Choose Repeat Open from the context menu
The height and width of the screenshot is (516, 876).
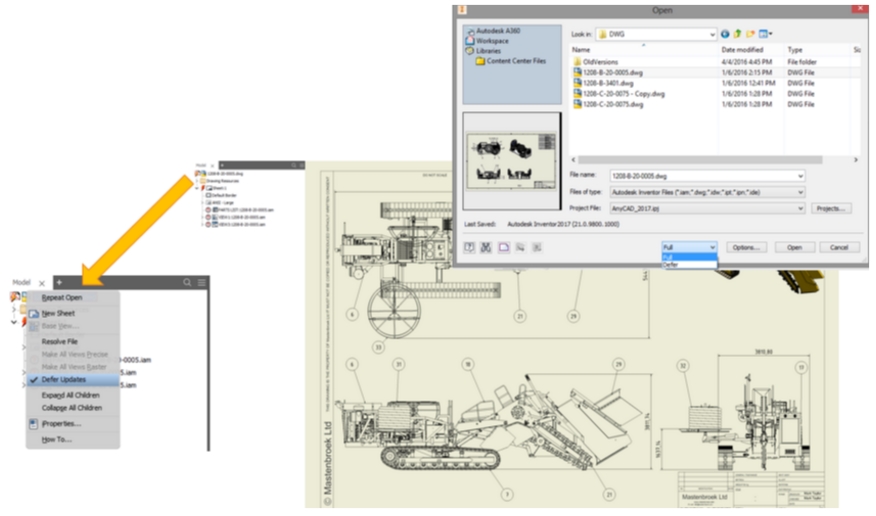coord(62,298)
